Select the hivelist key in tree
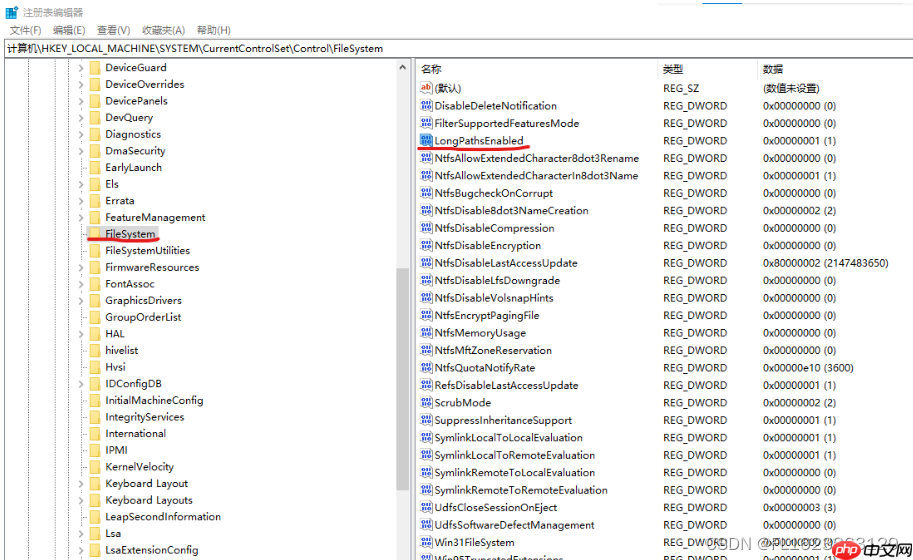This screenshot has width=913, height=560. pos(122,350)
